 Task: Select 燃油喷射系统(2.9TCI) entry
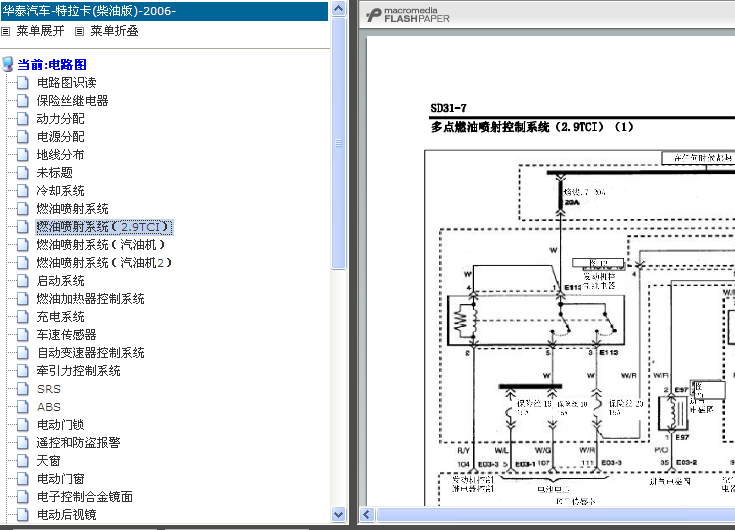[x=104, y=227]
